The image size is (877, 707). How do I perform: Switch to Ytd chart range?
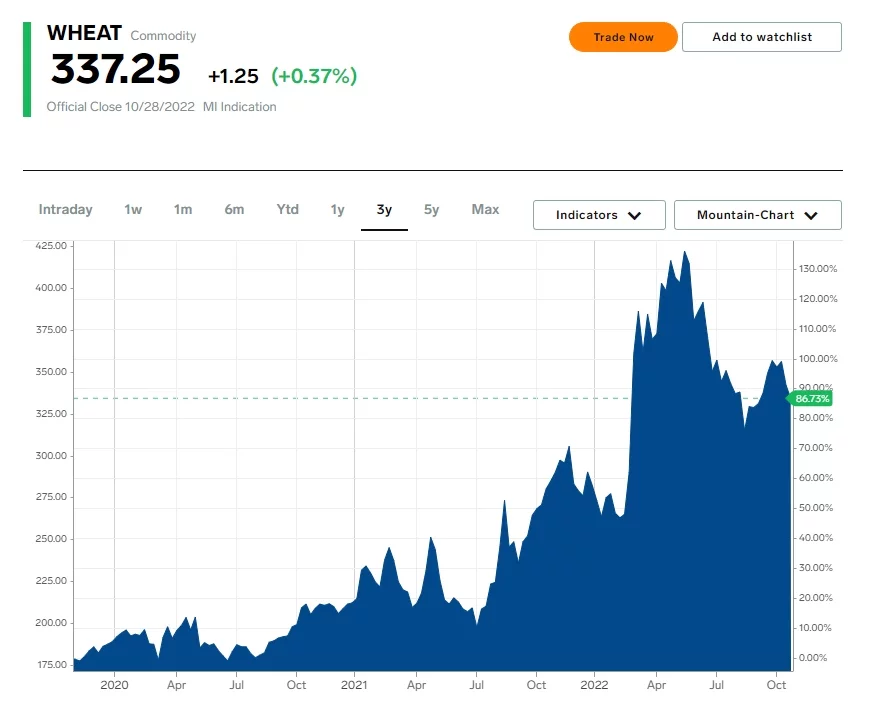pos(287,210)
